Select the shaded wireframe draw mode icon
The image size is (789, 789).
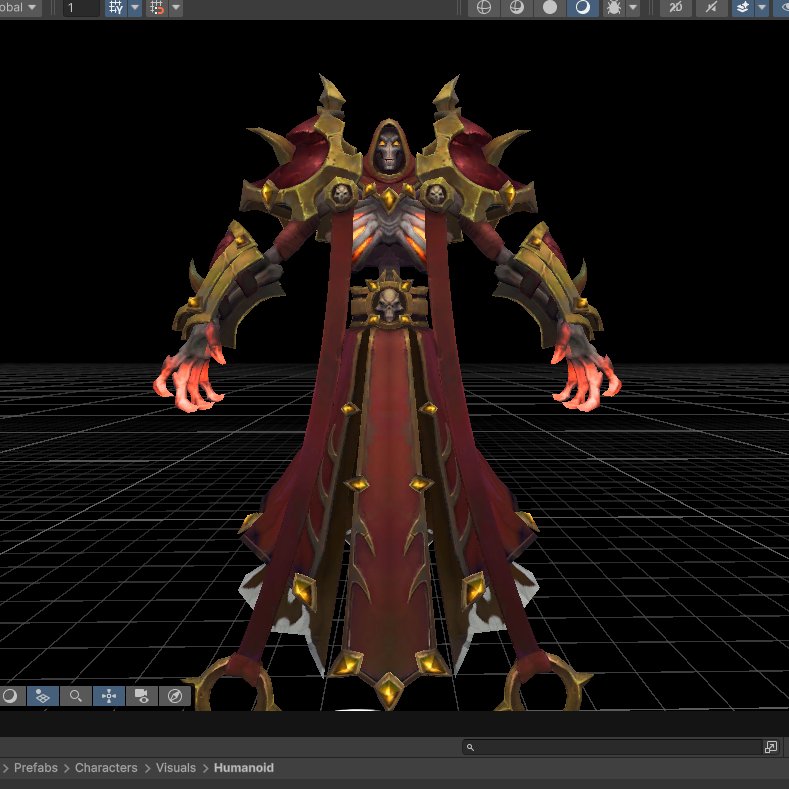tap(517, 8)
